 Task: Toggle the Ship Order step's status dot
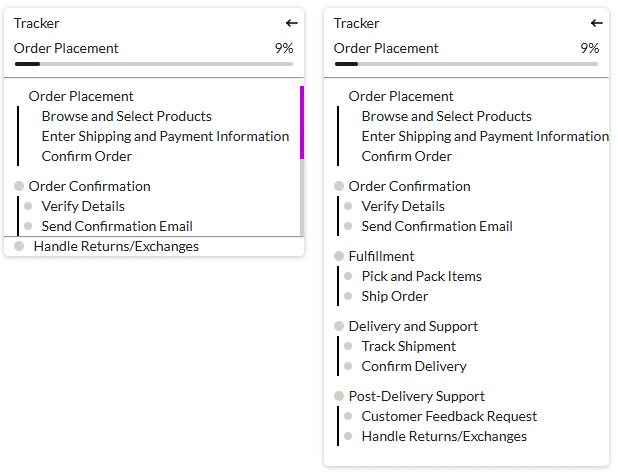(349, 297)
